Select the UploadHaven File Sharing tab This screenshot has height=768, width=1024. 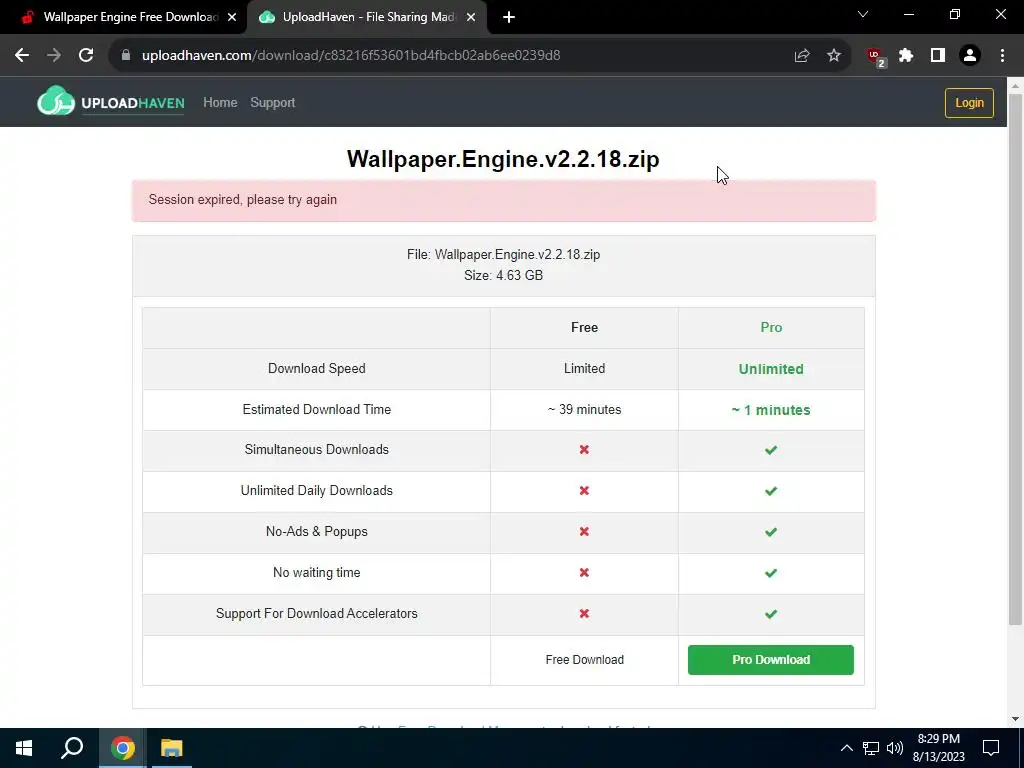coord(369,18)
